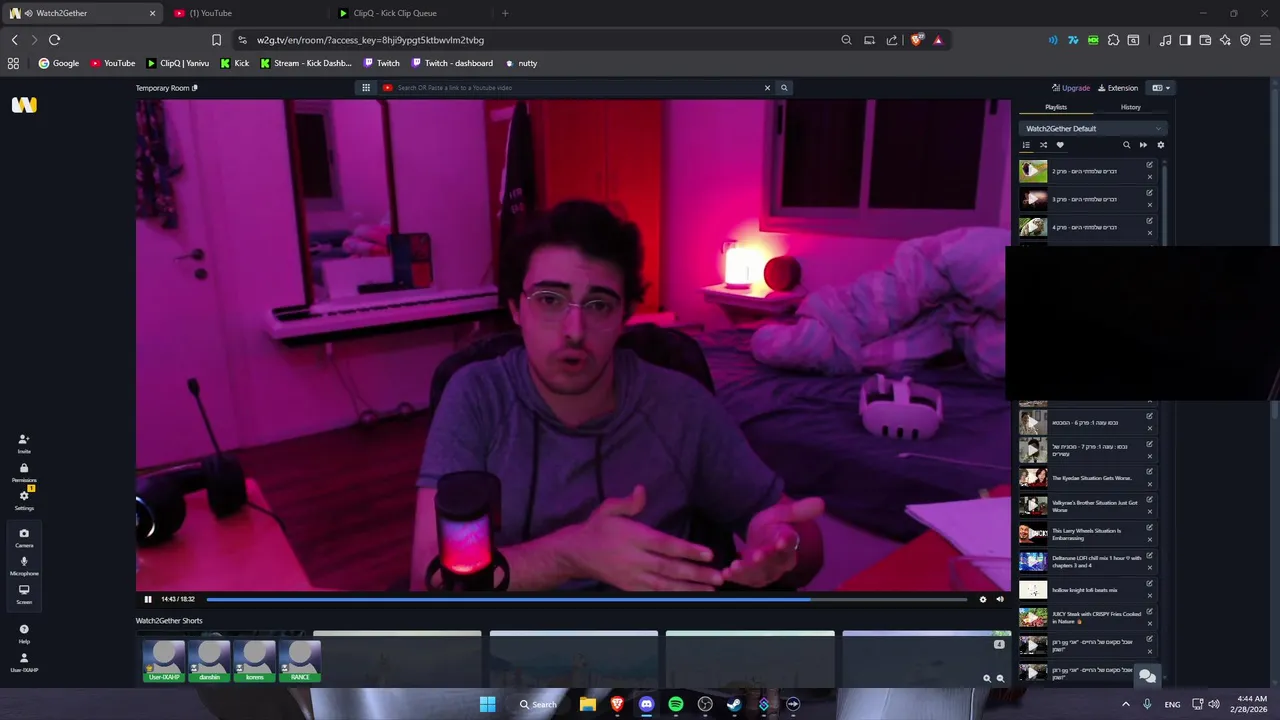Screen dimensions: 1280x720
Task: Expand hidden system tray icons
Action: click(x=1126, y=704)
